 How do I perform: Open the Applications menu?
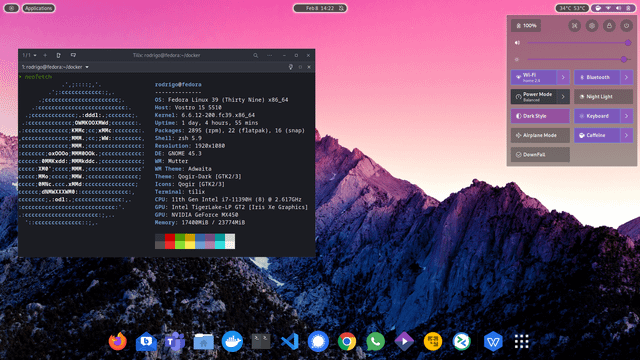click(x=38, y=8)
